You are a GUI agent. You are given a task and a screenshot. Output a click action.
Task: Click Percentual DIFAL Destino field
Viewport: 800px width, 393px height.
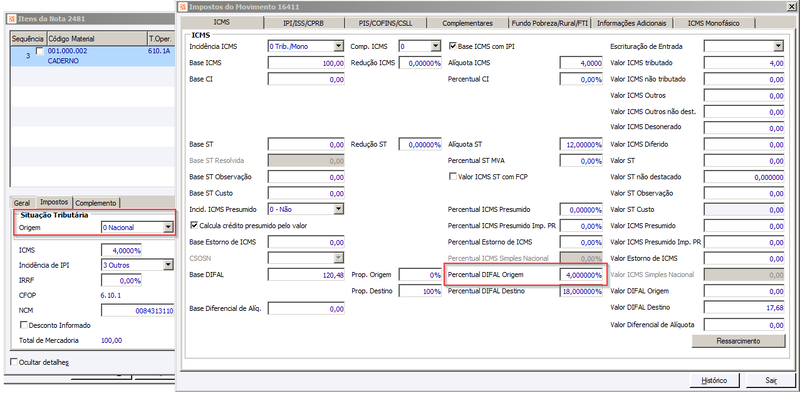pyautogui.click(x=582, y=291)
